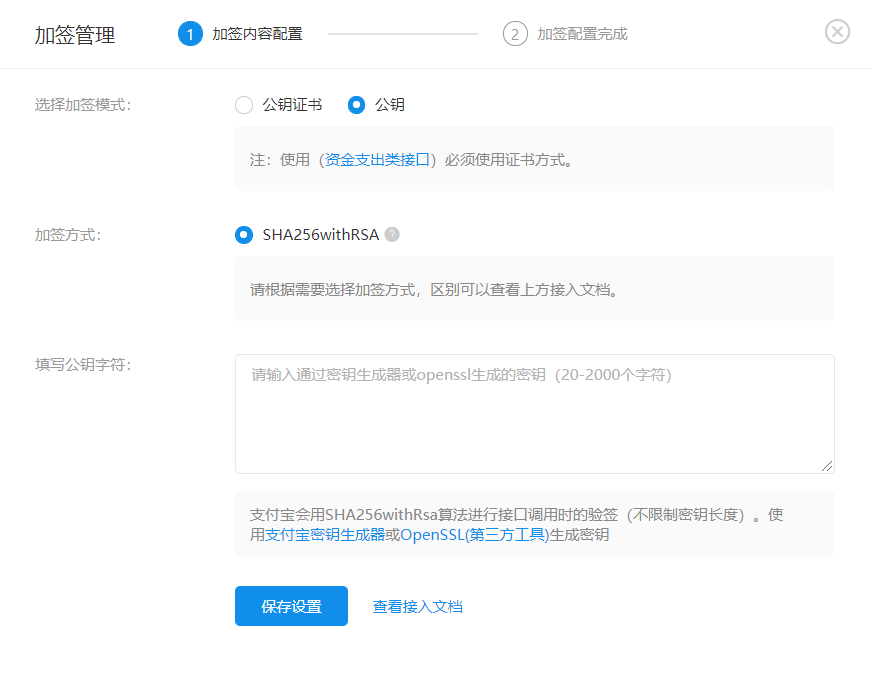Open the 支付宝密钥生成器 link

point(325,535)
